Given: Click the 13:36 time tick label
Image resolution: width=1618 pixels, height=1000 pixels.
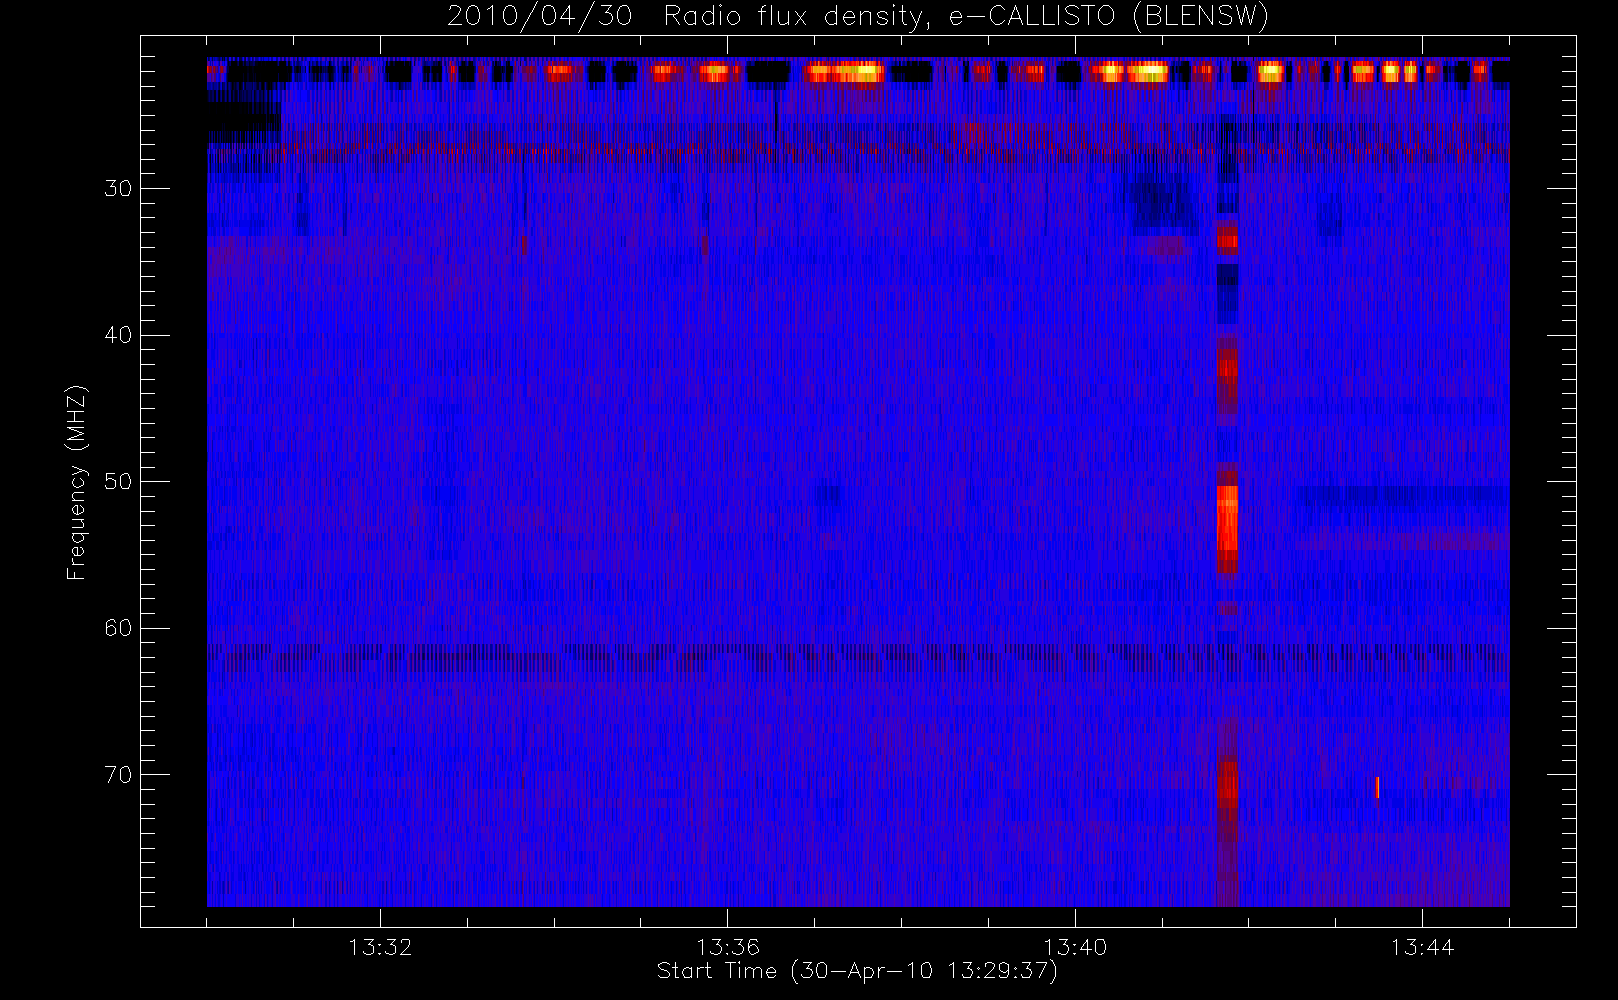Looking at the screenshot, I should point(728,946).
